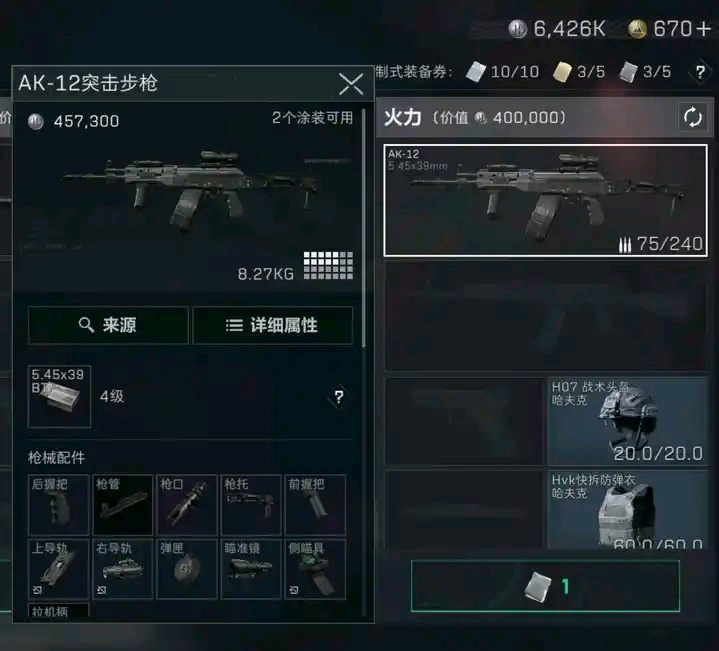
Task: Select the 上导轨 top rail slot
Action: [x=59, y=569]
